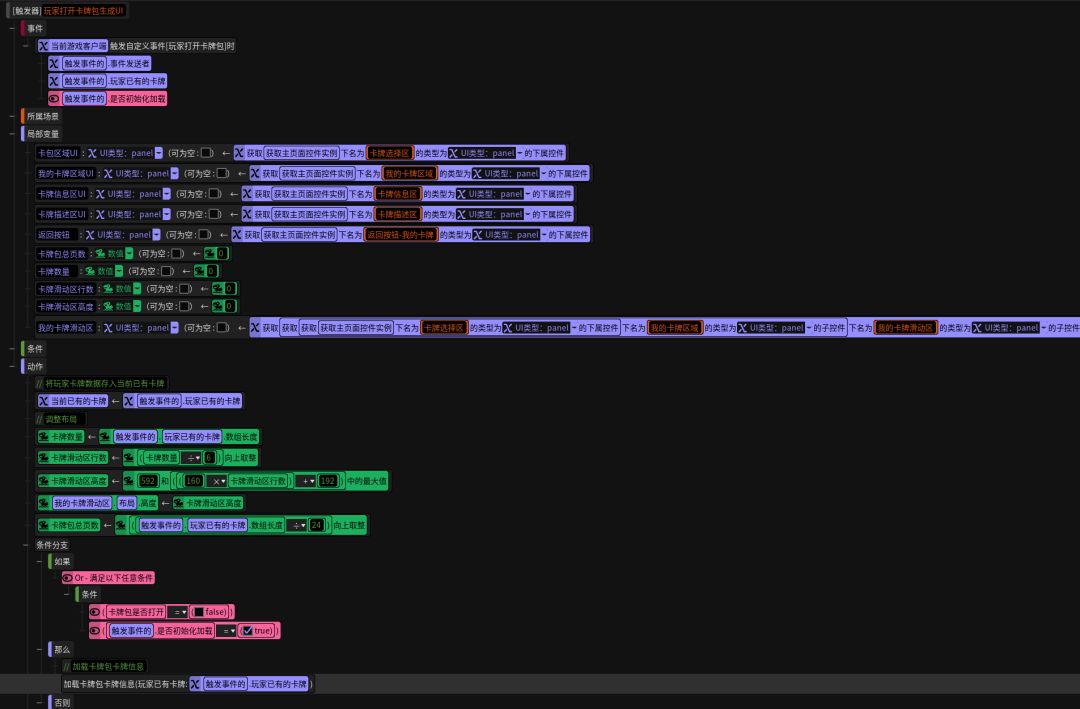
Task: Collapse the 事件 section
Action: coord(12,28)
